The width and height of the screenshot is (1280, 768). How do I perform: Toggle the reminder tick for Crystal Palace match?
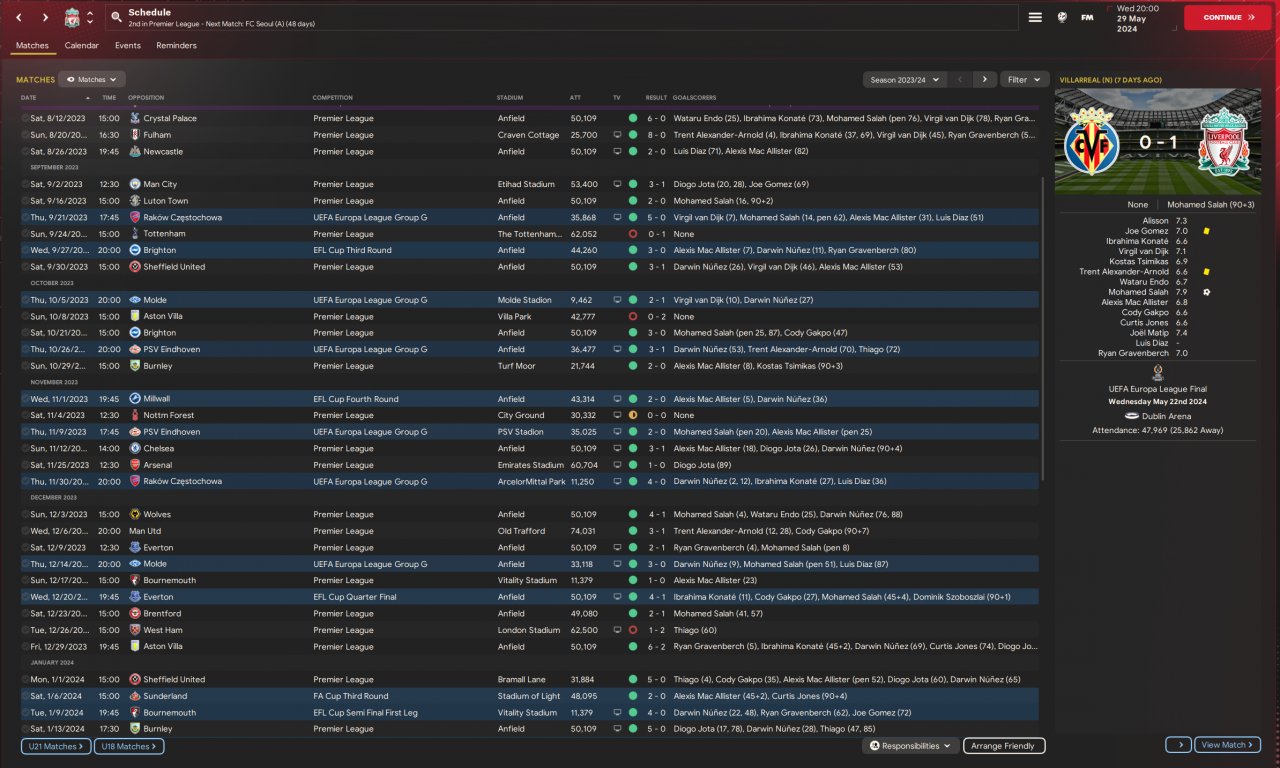pos(26,118)
